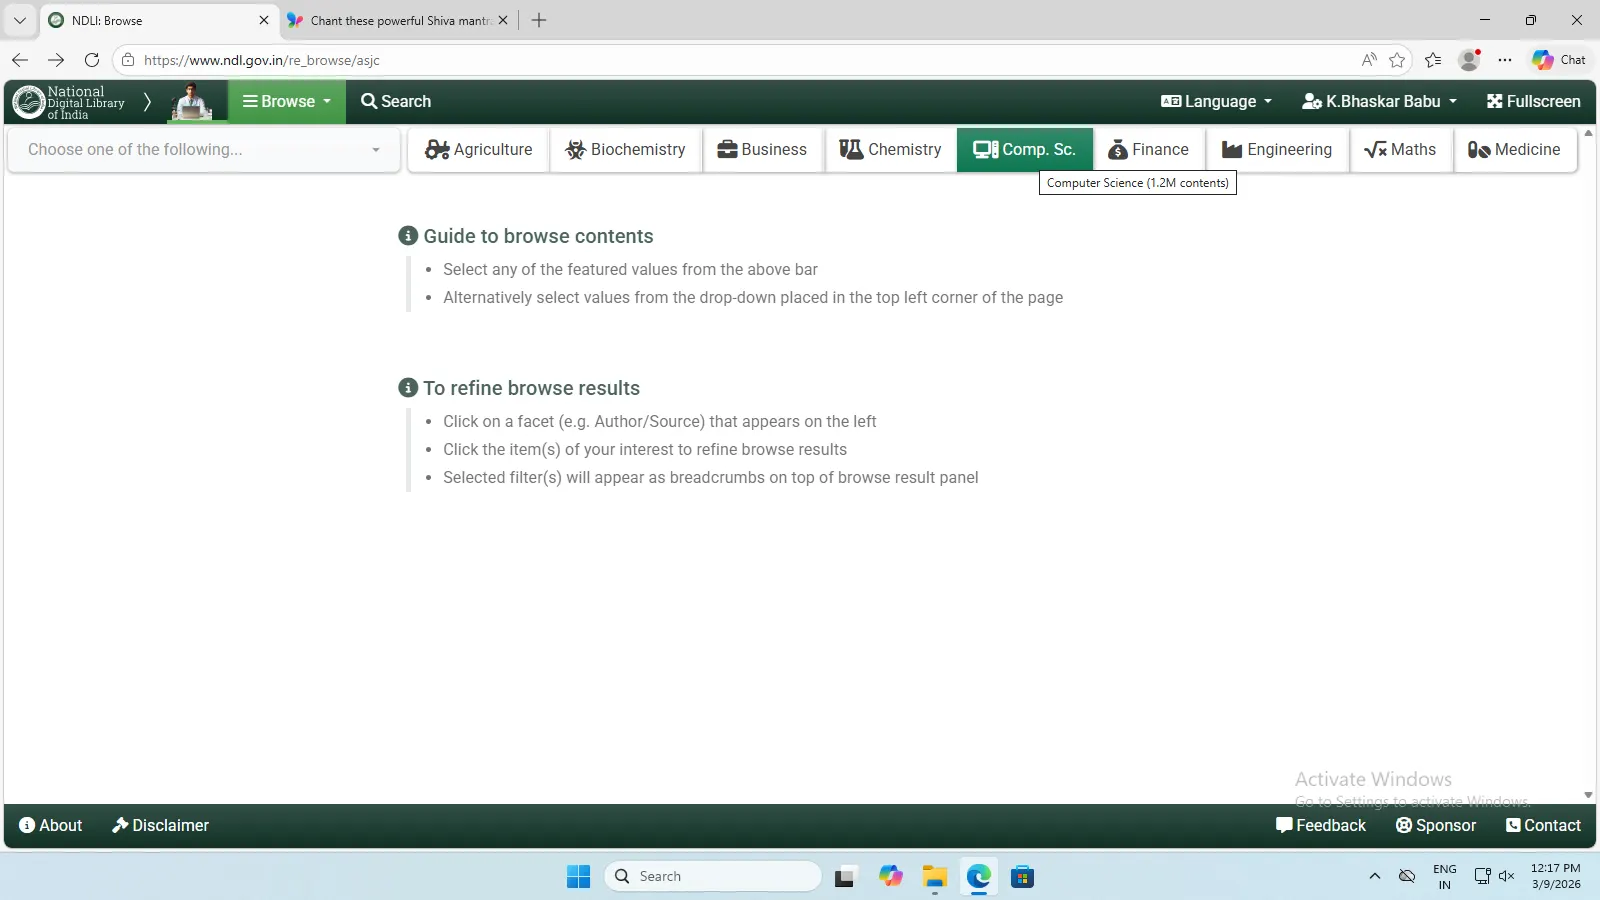
Task: Open File Explorer from the taskbar
Action: (934, 877)
